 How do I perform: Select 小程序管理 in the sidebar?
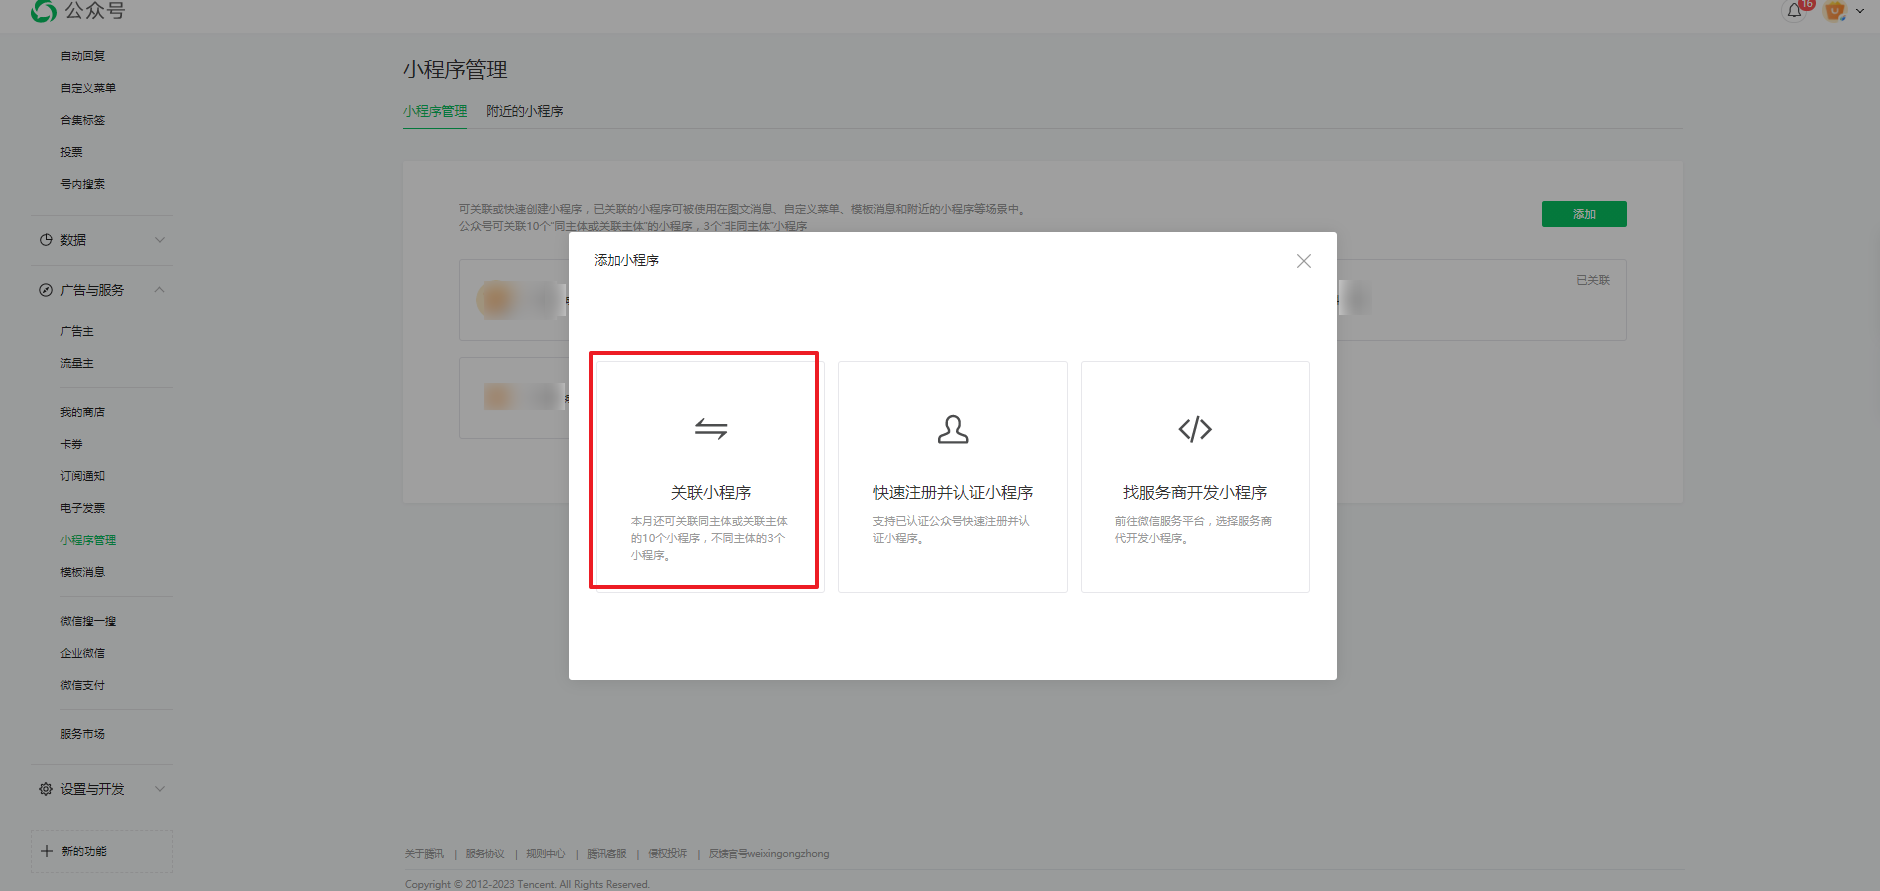[88, 540]
